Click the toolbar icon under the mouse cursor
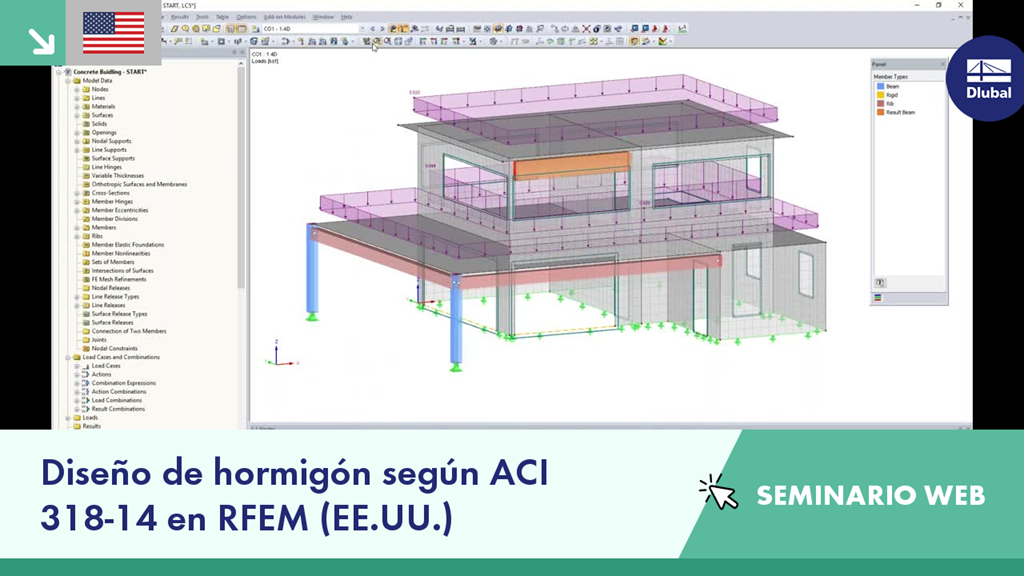 tap(377, 41)
